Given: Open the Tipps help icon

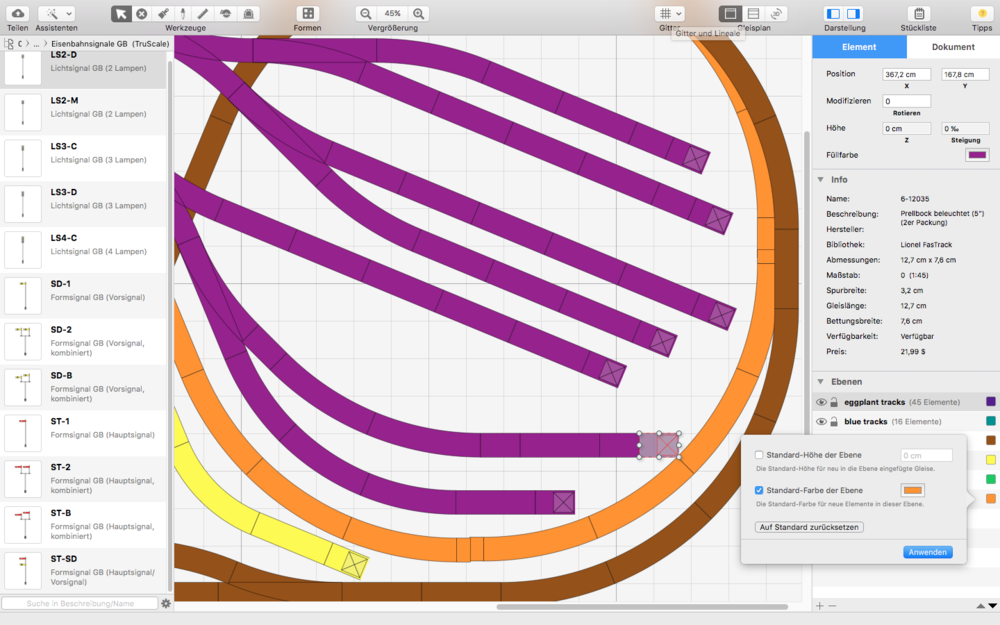Looking at the screenshot, I should [x=982, y=13].
